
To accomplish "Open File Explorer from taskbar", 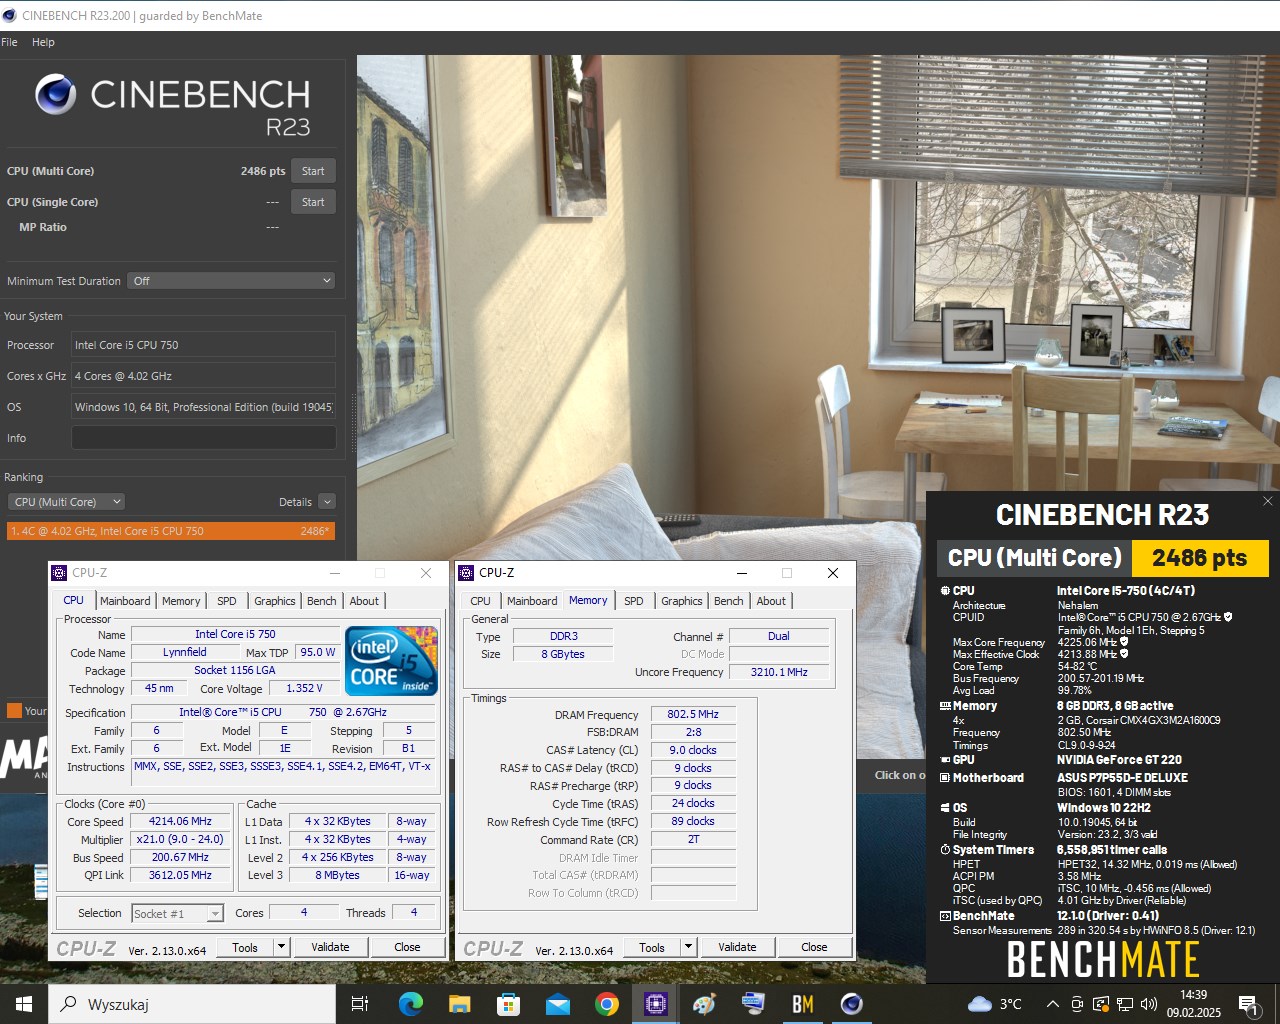I will (x=460, y=1004).
